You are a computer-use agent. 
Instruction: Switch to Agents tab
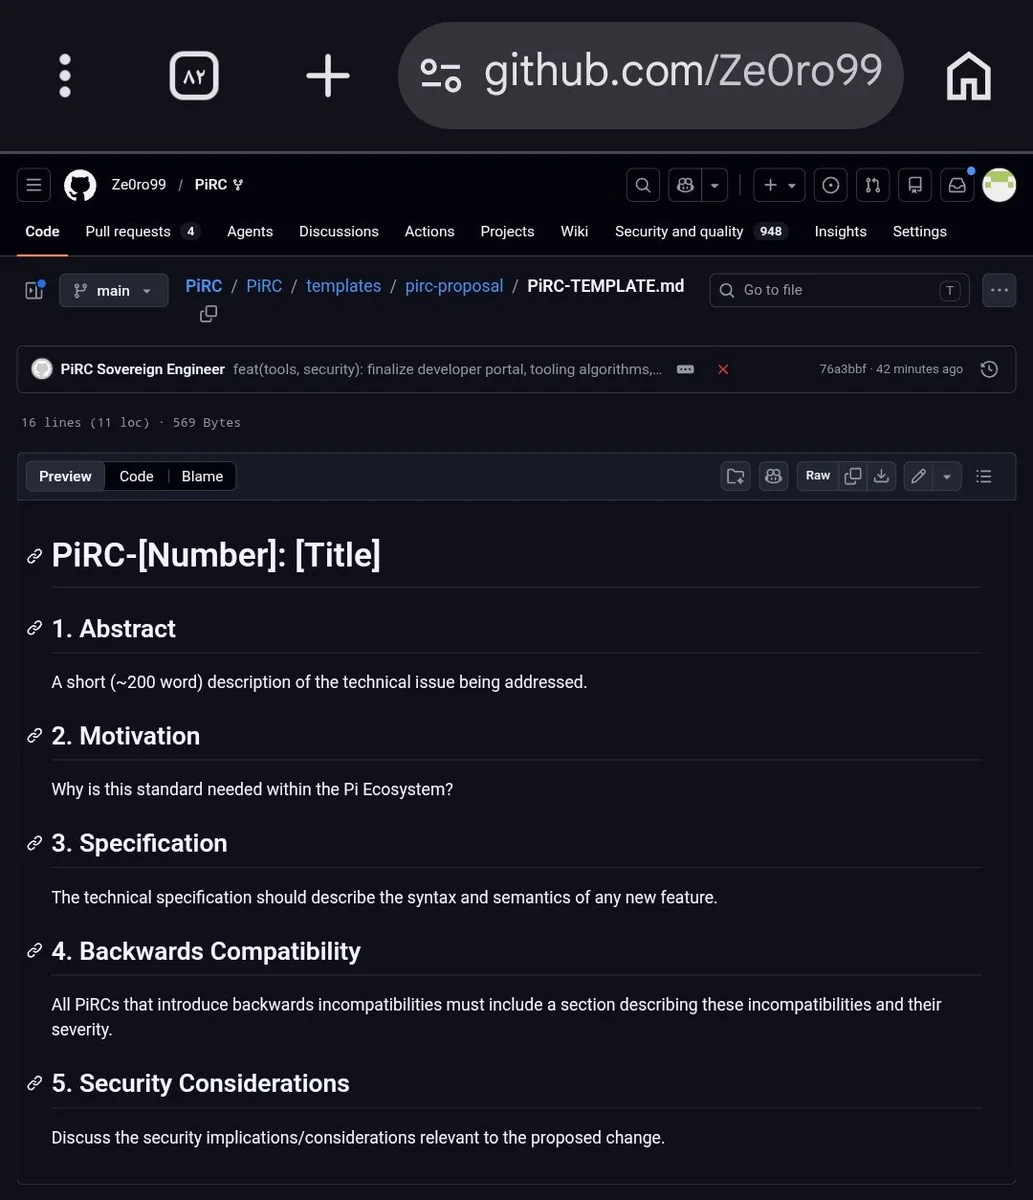click(x=250, y=231)
